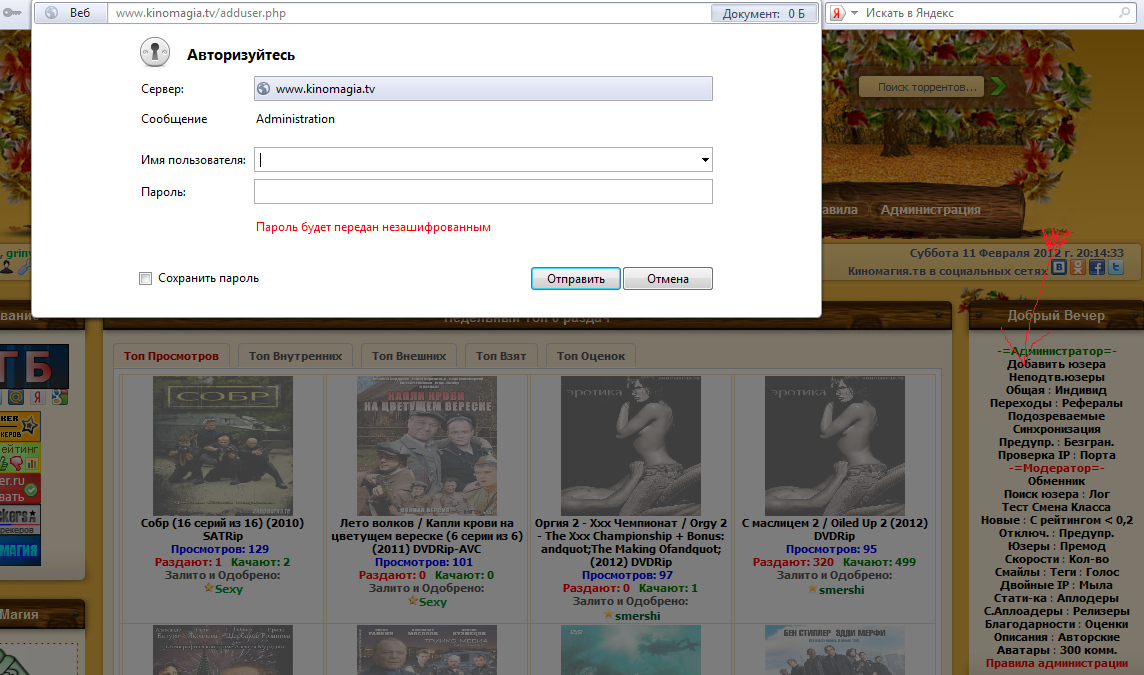The image size is (1144, 675).
Task: Click the green arrow torrent search button
Action: click(x=998, y=86)
